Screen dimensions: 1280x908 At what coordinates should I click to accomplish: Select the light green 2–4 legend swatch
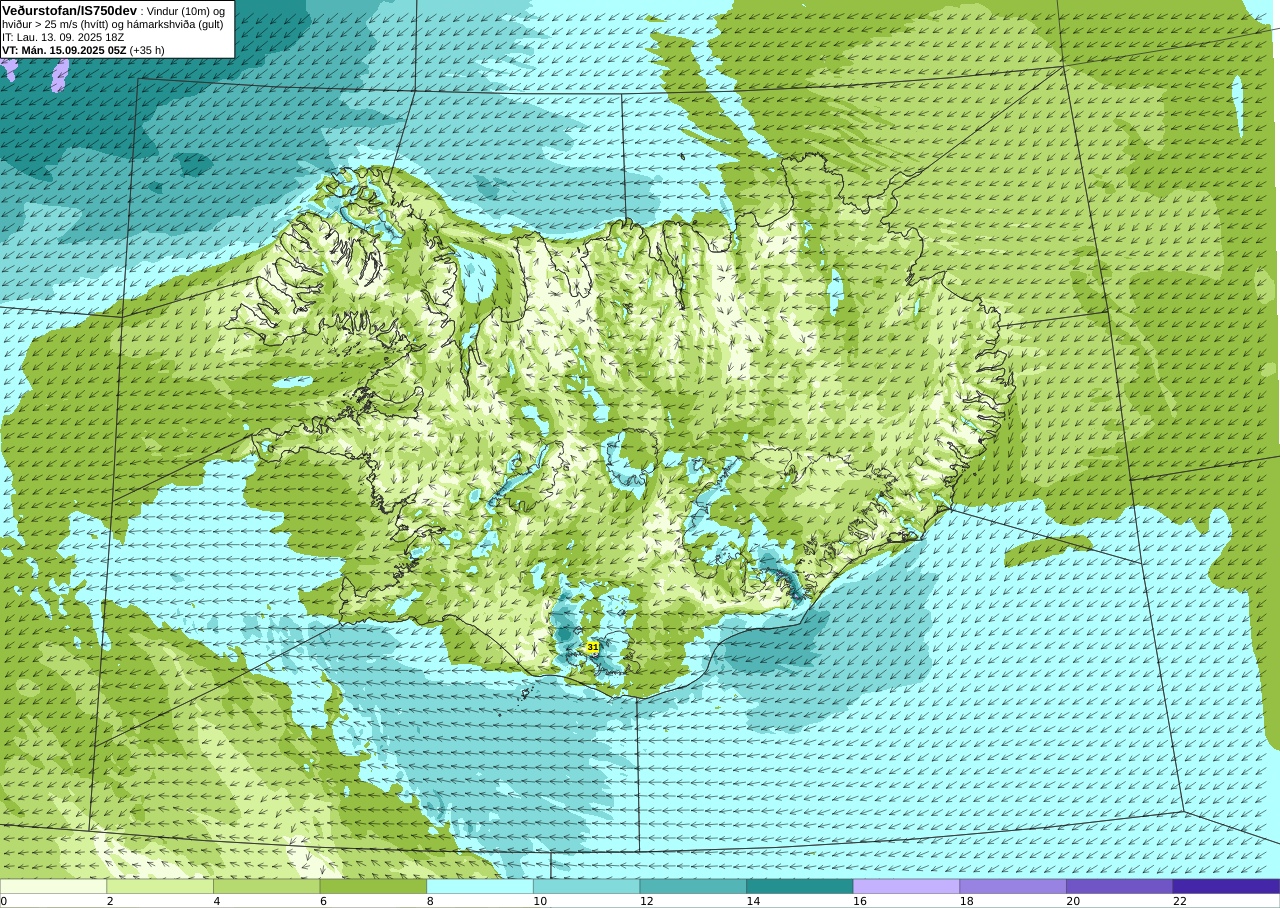click(160, 886)
